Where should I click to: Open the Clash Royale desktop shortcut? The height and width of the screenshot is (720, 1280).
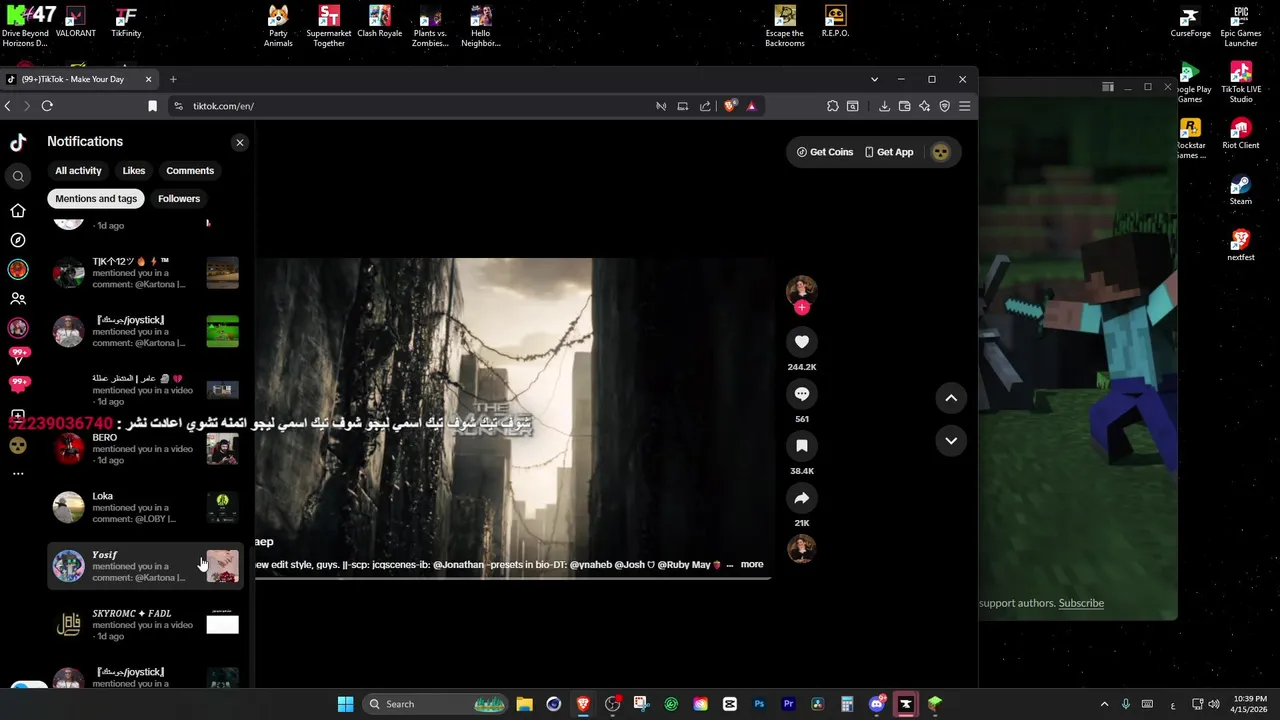pos(379,22)
